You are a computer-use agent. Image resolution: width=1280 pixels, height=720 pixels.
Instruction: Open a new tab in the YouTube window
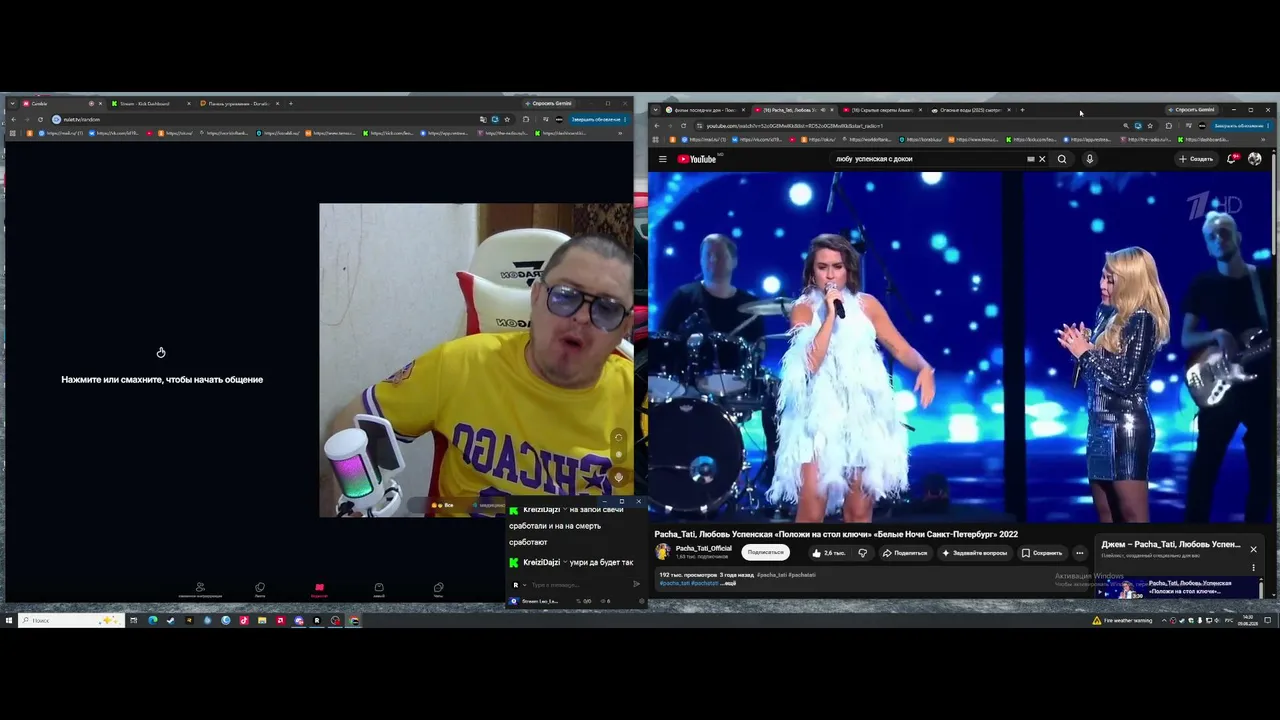pos(1022,110)
